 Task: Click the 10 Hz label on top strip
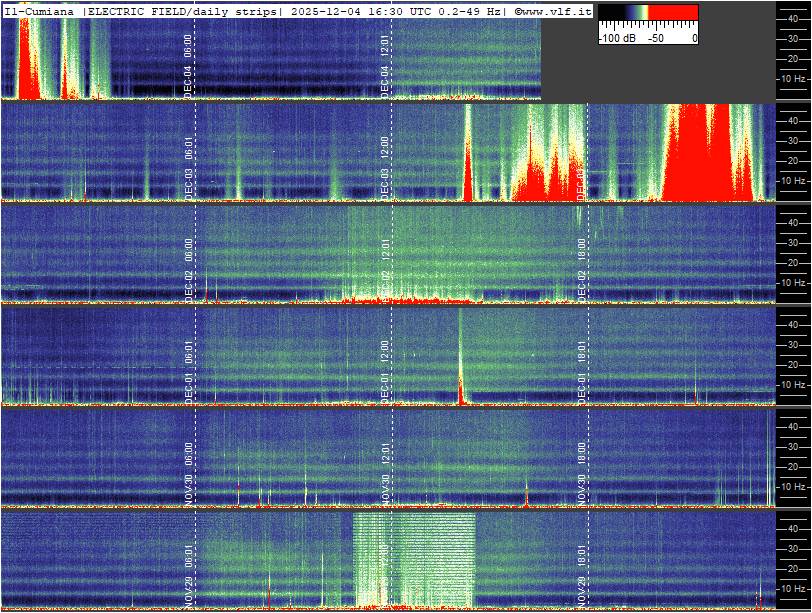tap(793, 78)
